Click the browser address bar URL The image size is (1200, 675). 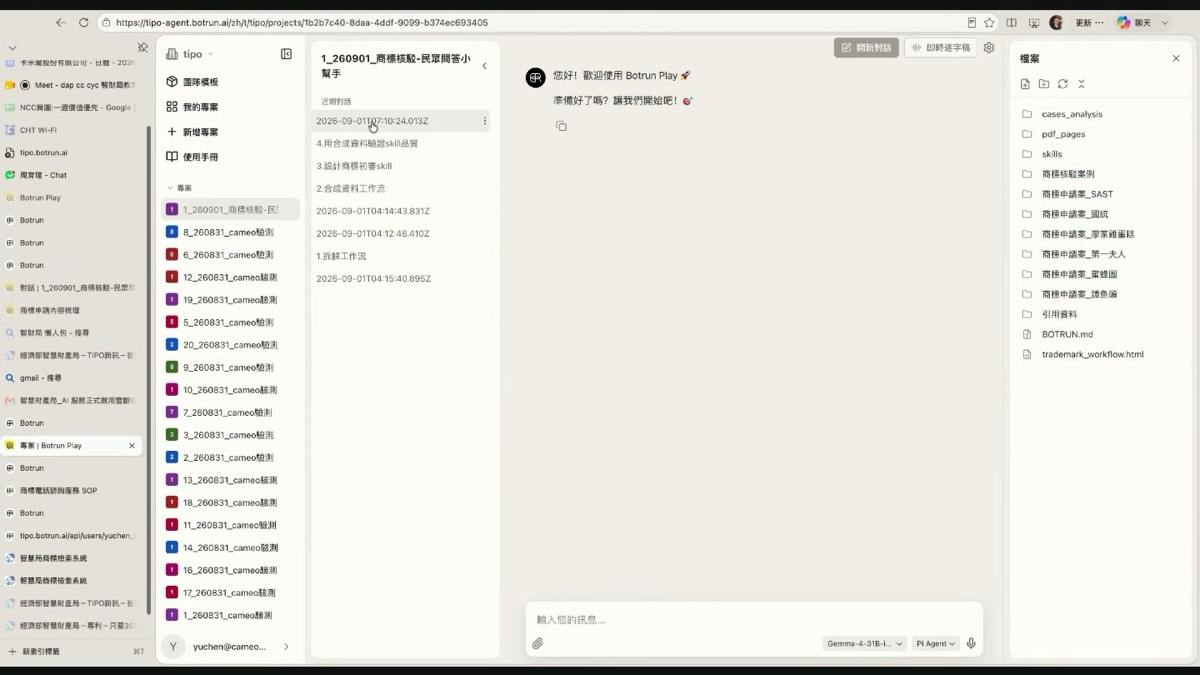(301, 22)
